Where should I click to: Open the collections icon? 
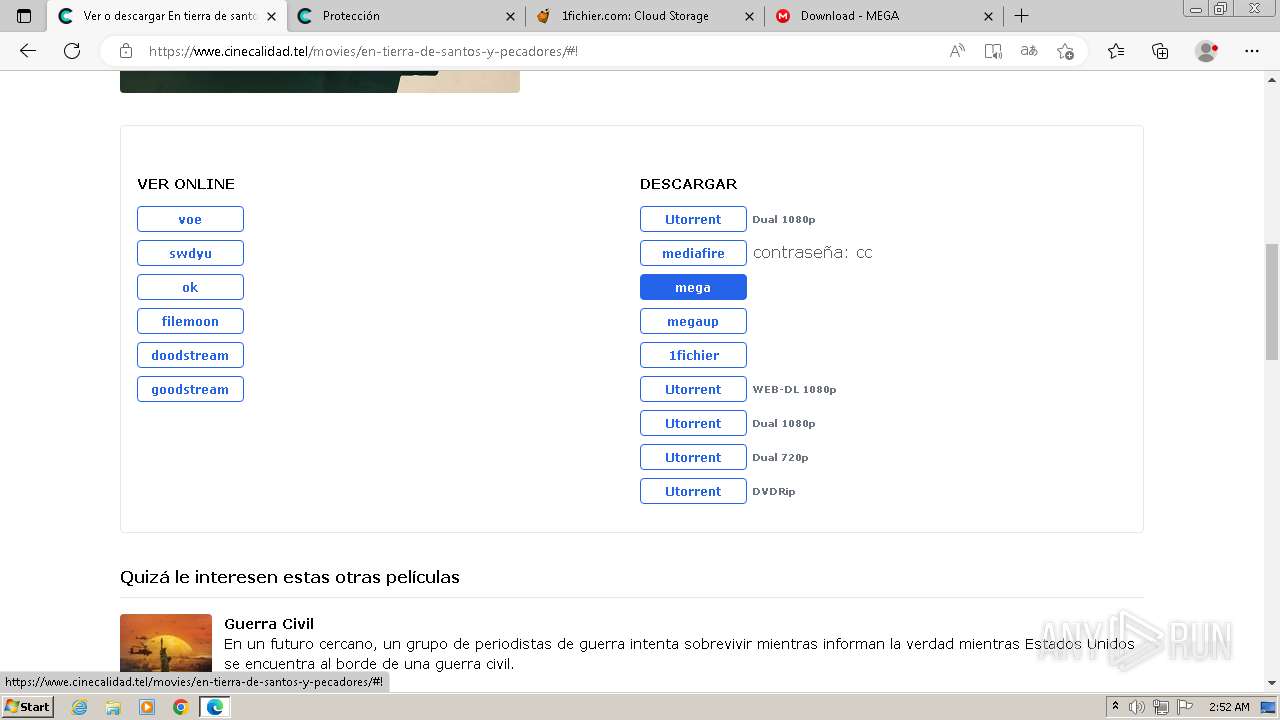tap(1160, 51)
